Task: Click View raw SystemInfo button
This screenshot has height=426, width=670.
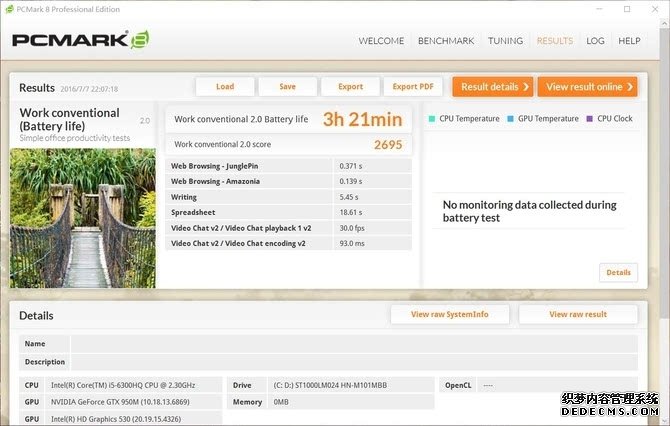Action: coord(450,314)
